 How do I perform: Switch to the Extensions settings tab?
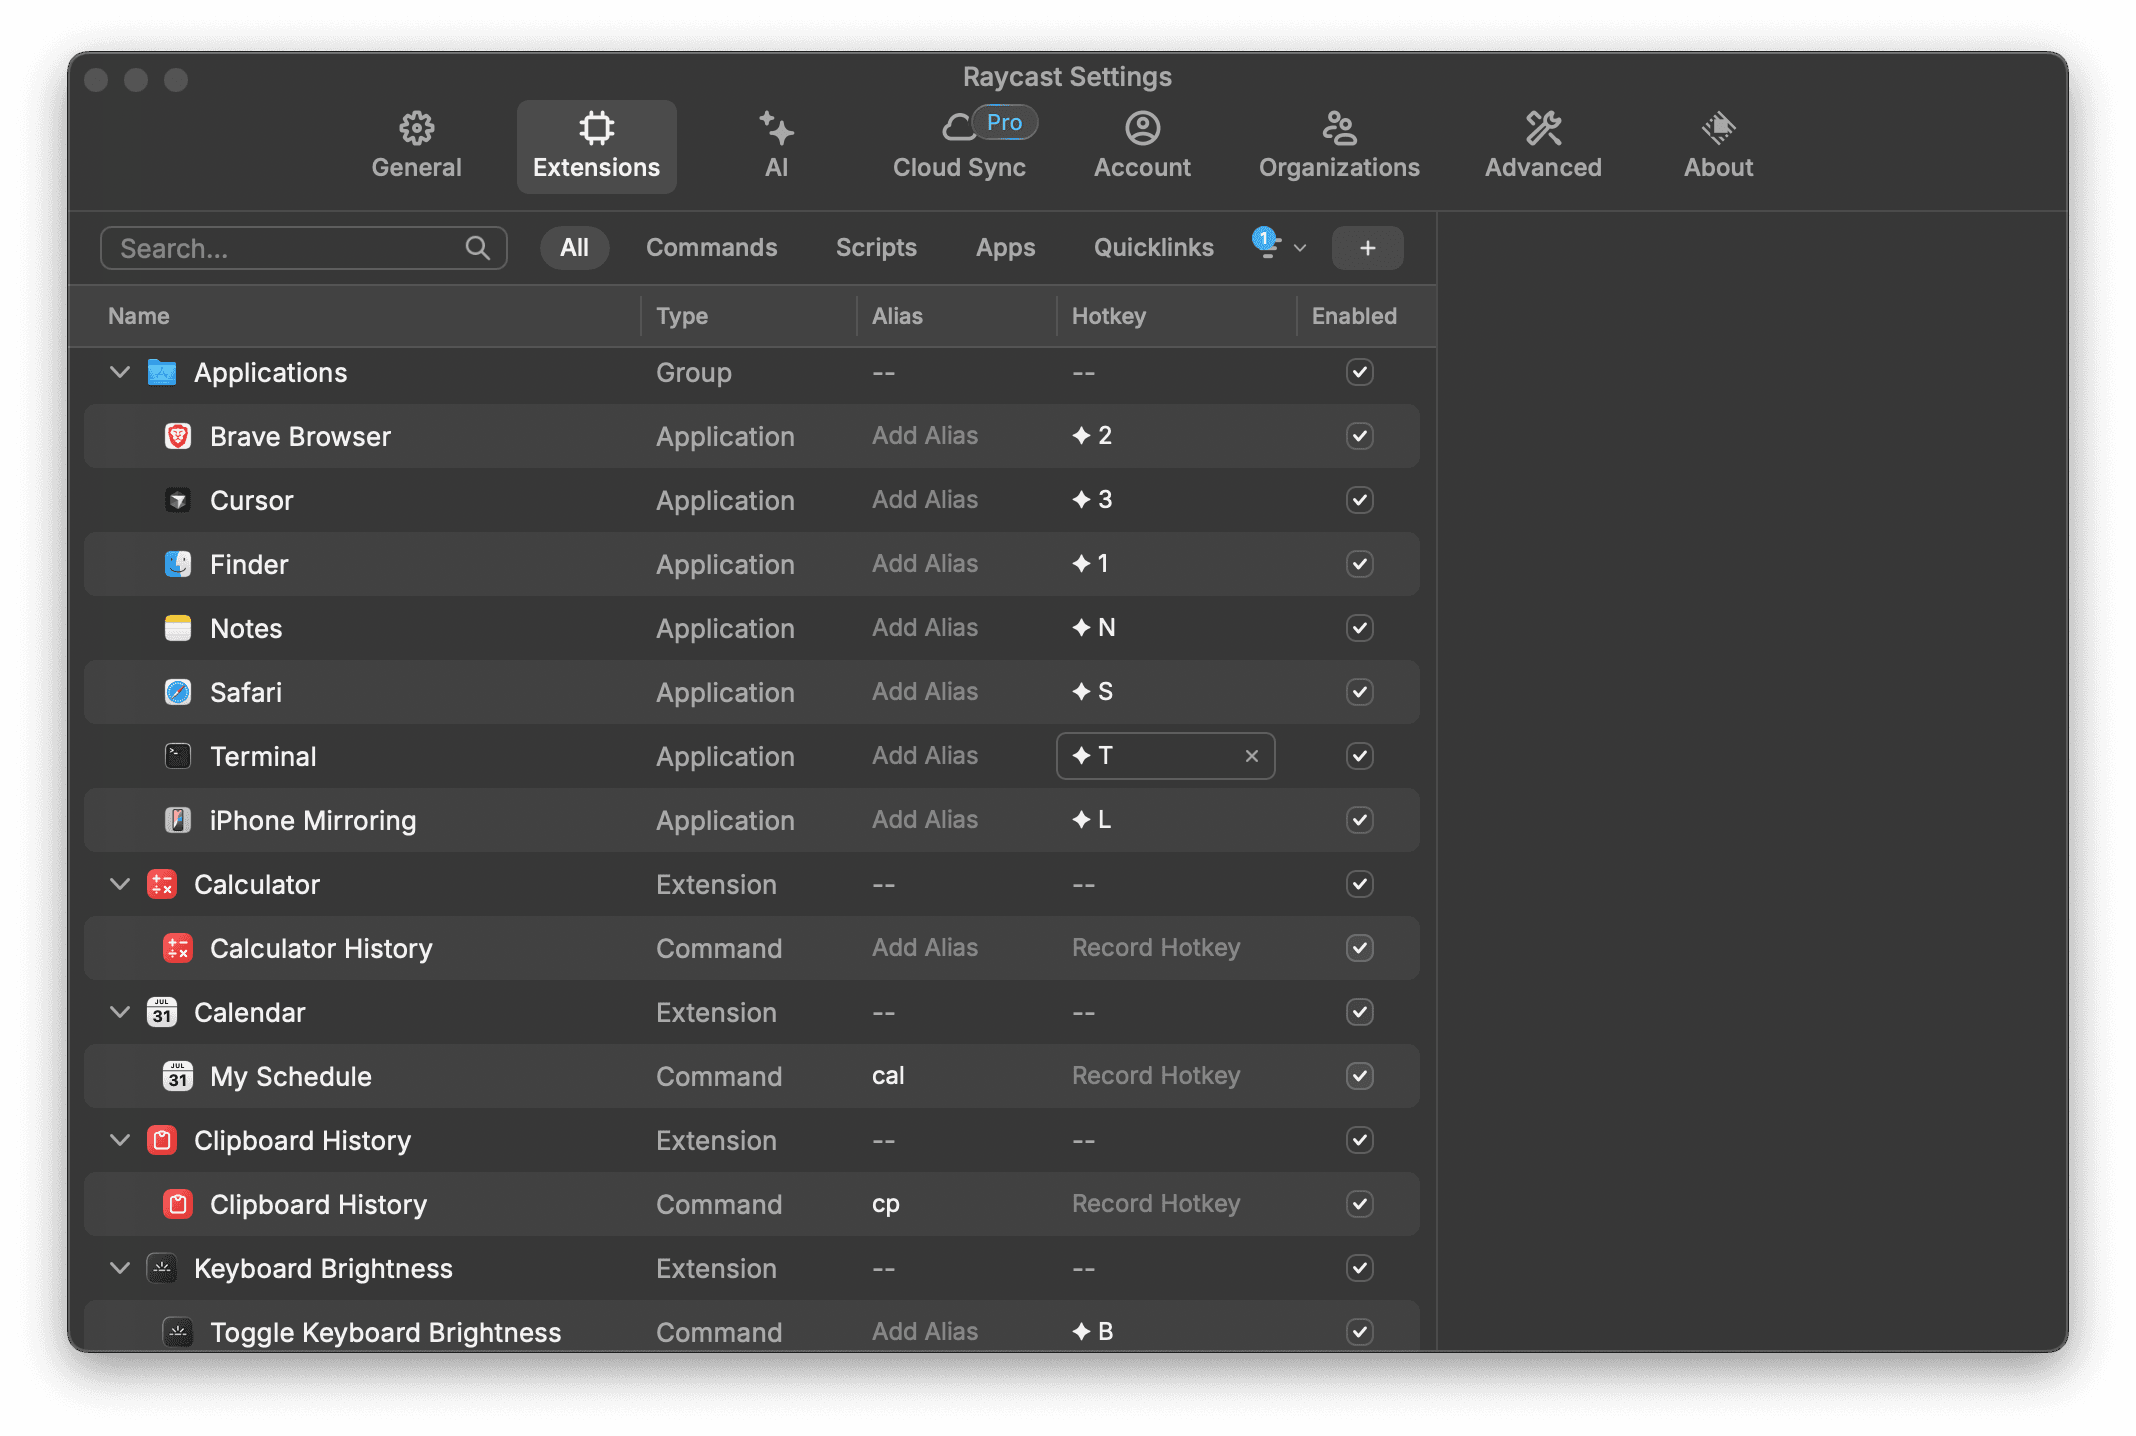(x=596, y=146)
